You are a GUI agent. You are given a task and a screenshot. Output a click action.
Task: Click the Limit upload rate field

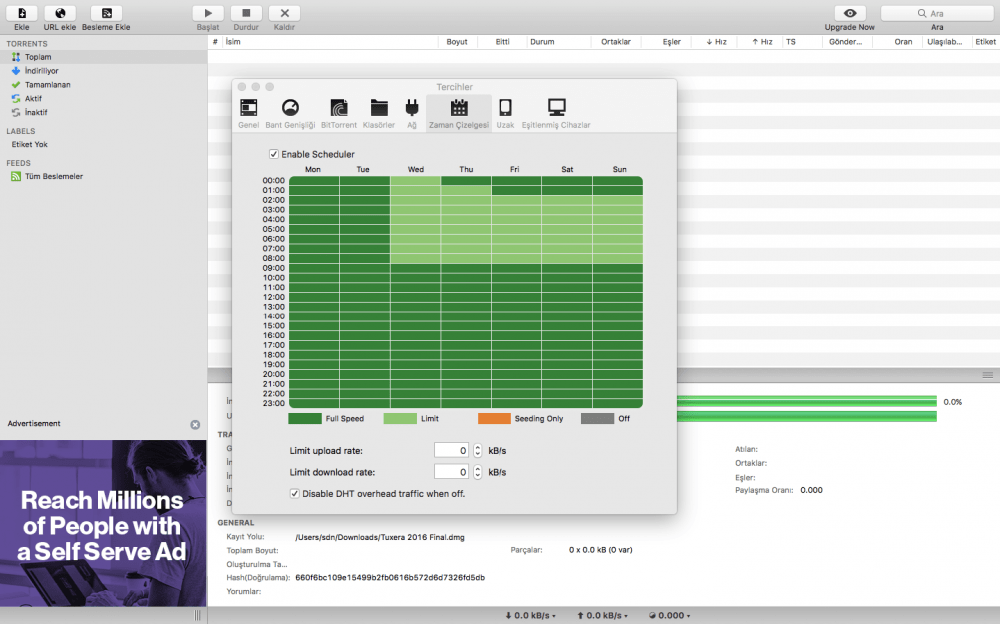[x=452, y=450]
